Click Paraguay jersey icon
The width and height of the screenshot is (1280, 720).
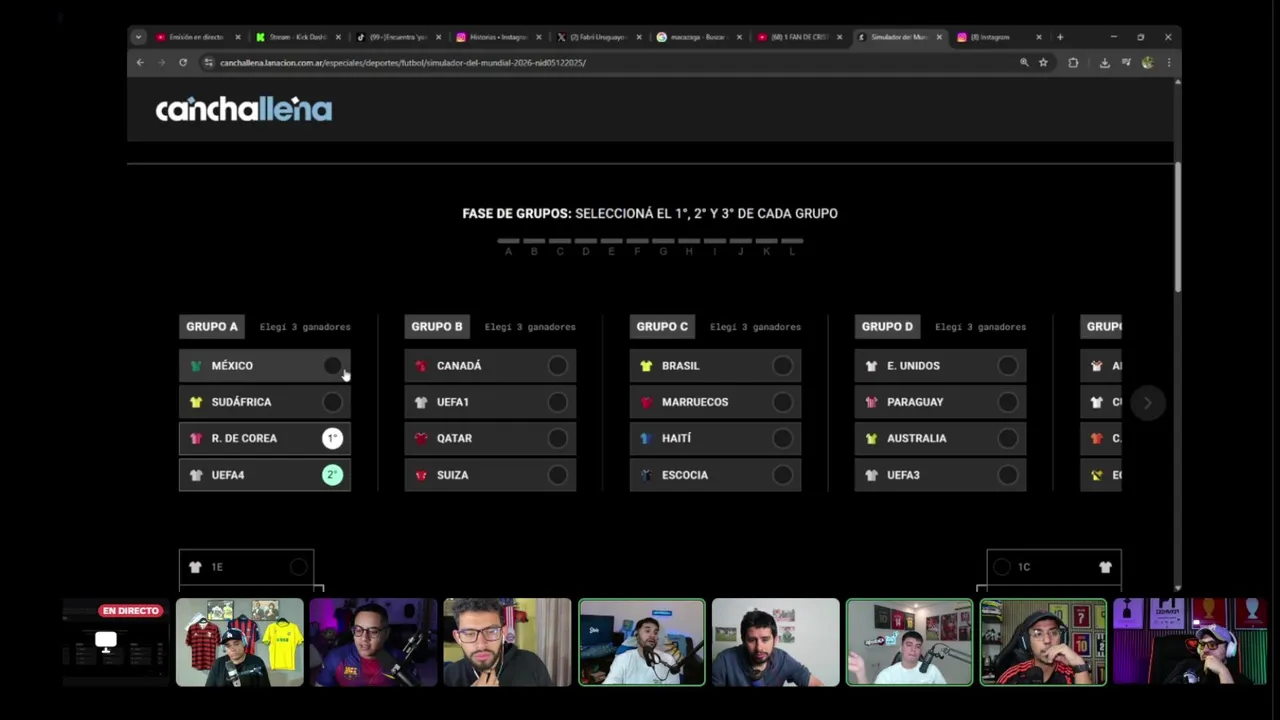[871, 402]
